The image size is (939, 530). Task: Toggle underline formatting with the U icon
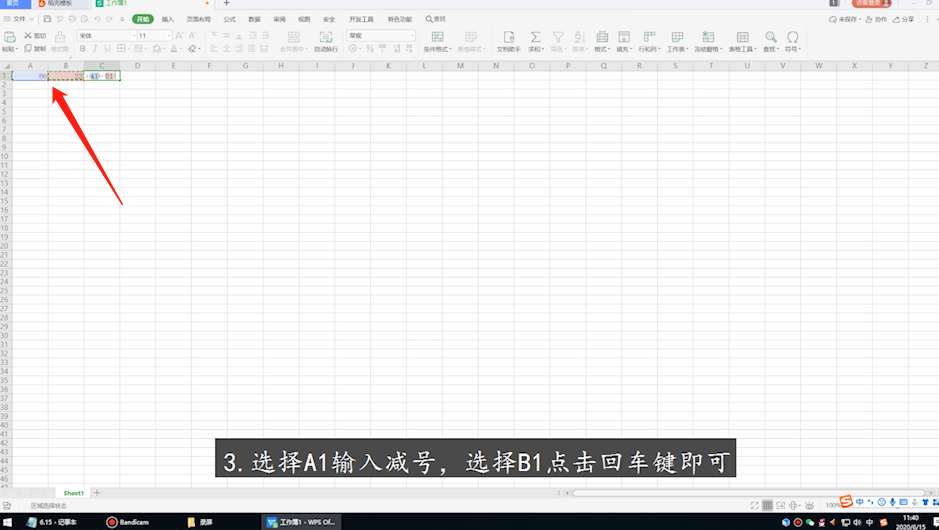coord(108,49)
